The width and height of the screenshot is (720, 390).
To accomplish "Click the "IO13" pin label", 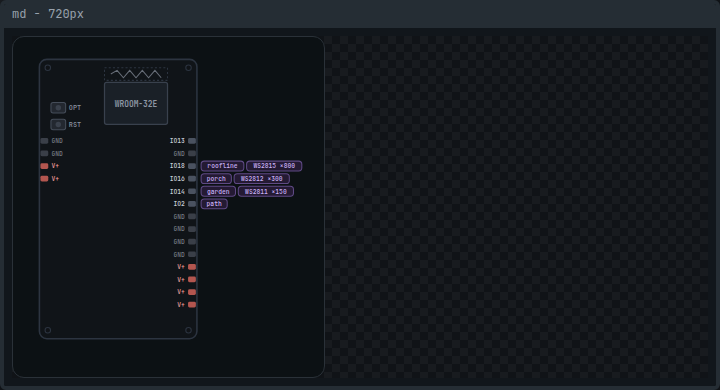I will [x=177, y=141].
